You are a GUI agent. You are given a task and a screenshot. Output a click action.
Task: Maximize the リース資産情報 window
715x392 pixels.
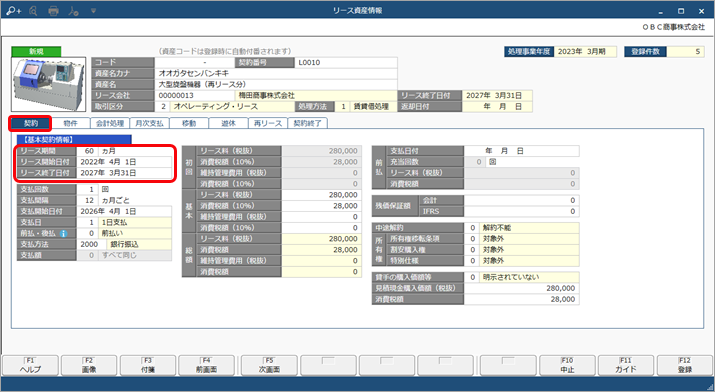click(x=681, y=10)
